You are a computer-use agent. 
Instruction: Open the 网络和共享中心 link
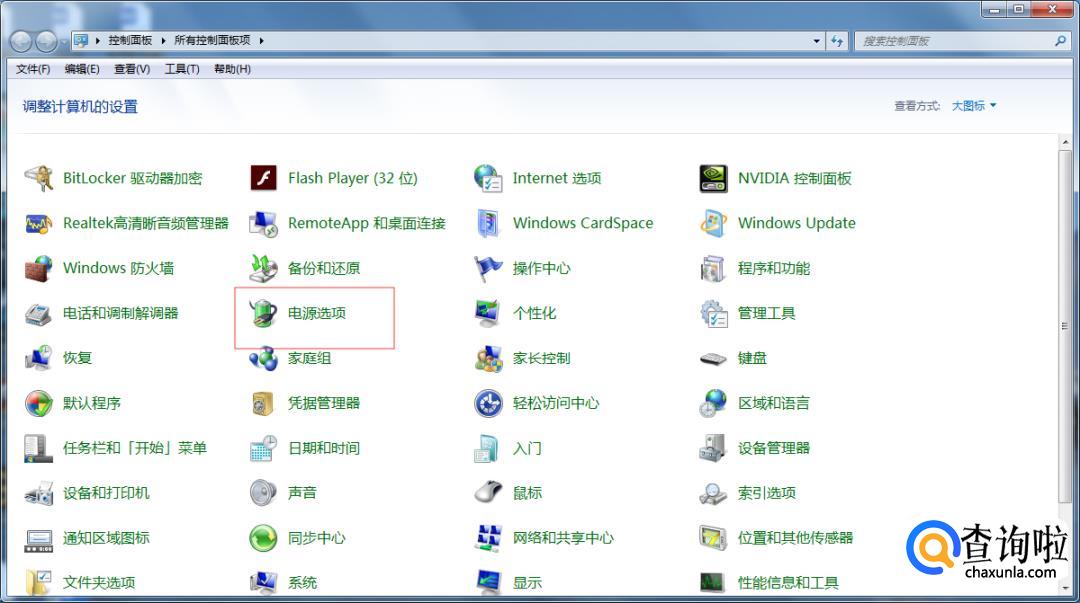563,538
